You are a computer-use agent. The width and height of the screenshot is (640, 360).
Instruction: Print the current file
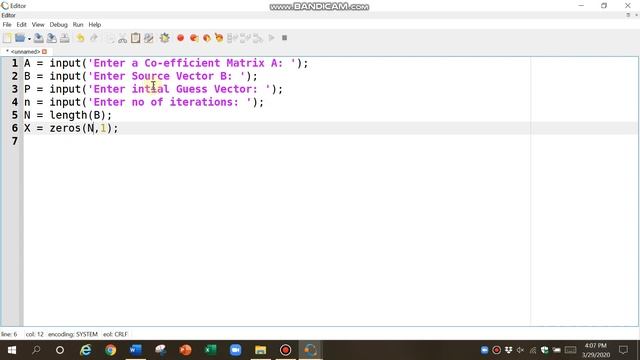click(64, 38)
